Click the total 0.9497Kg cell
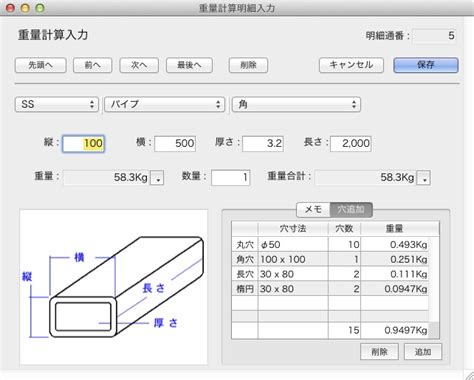Image resolution: width=474 pixels, height=380 pixels. (395, 330)
